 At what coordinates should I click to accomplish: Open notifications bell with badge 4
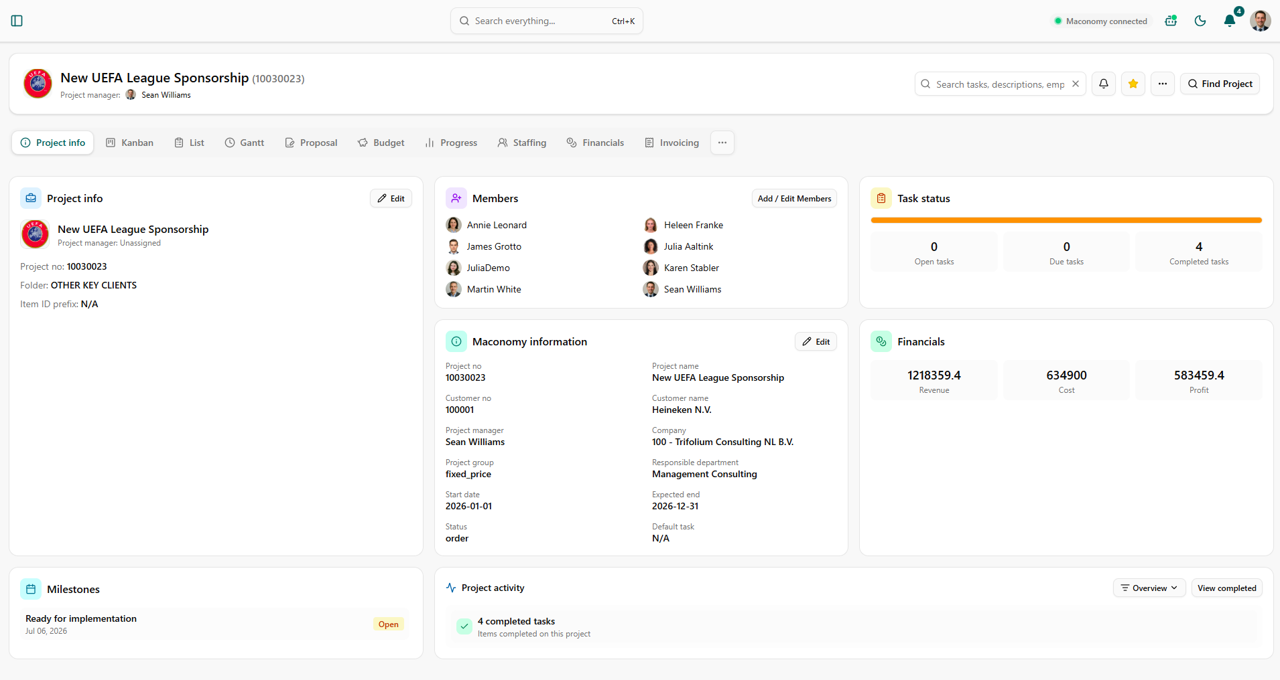tap(1230, 20)
